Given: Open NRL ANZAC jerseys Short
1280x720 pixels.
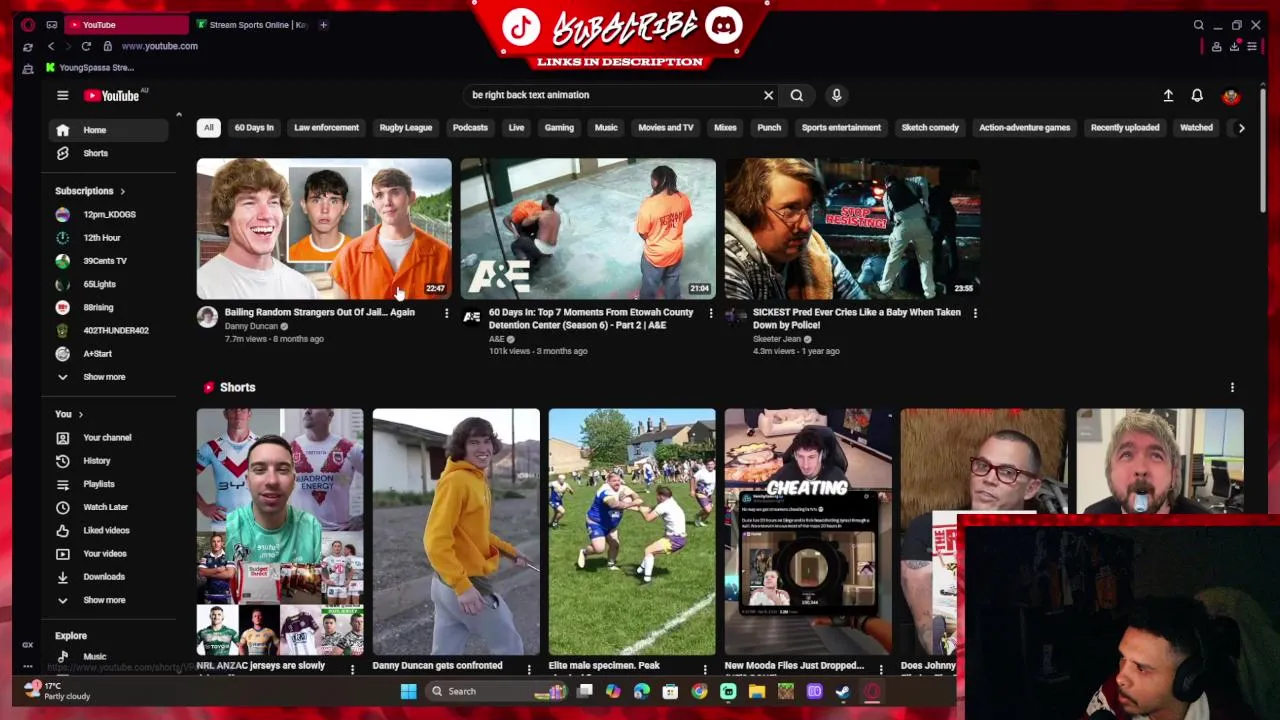Looking at the screenshot, I should (x=280, y=532).
